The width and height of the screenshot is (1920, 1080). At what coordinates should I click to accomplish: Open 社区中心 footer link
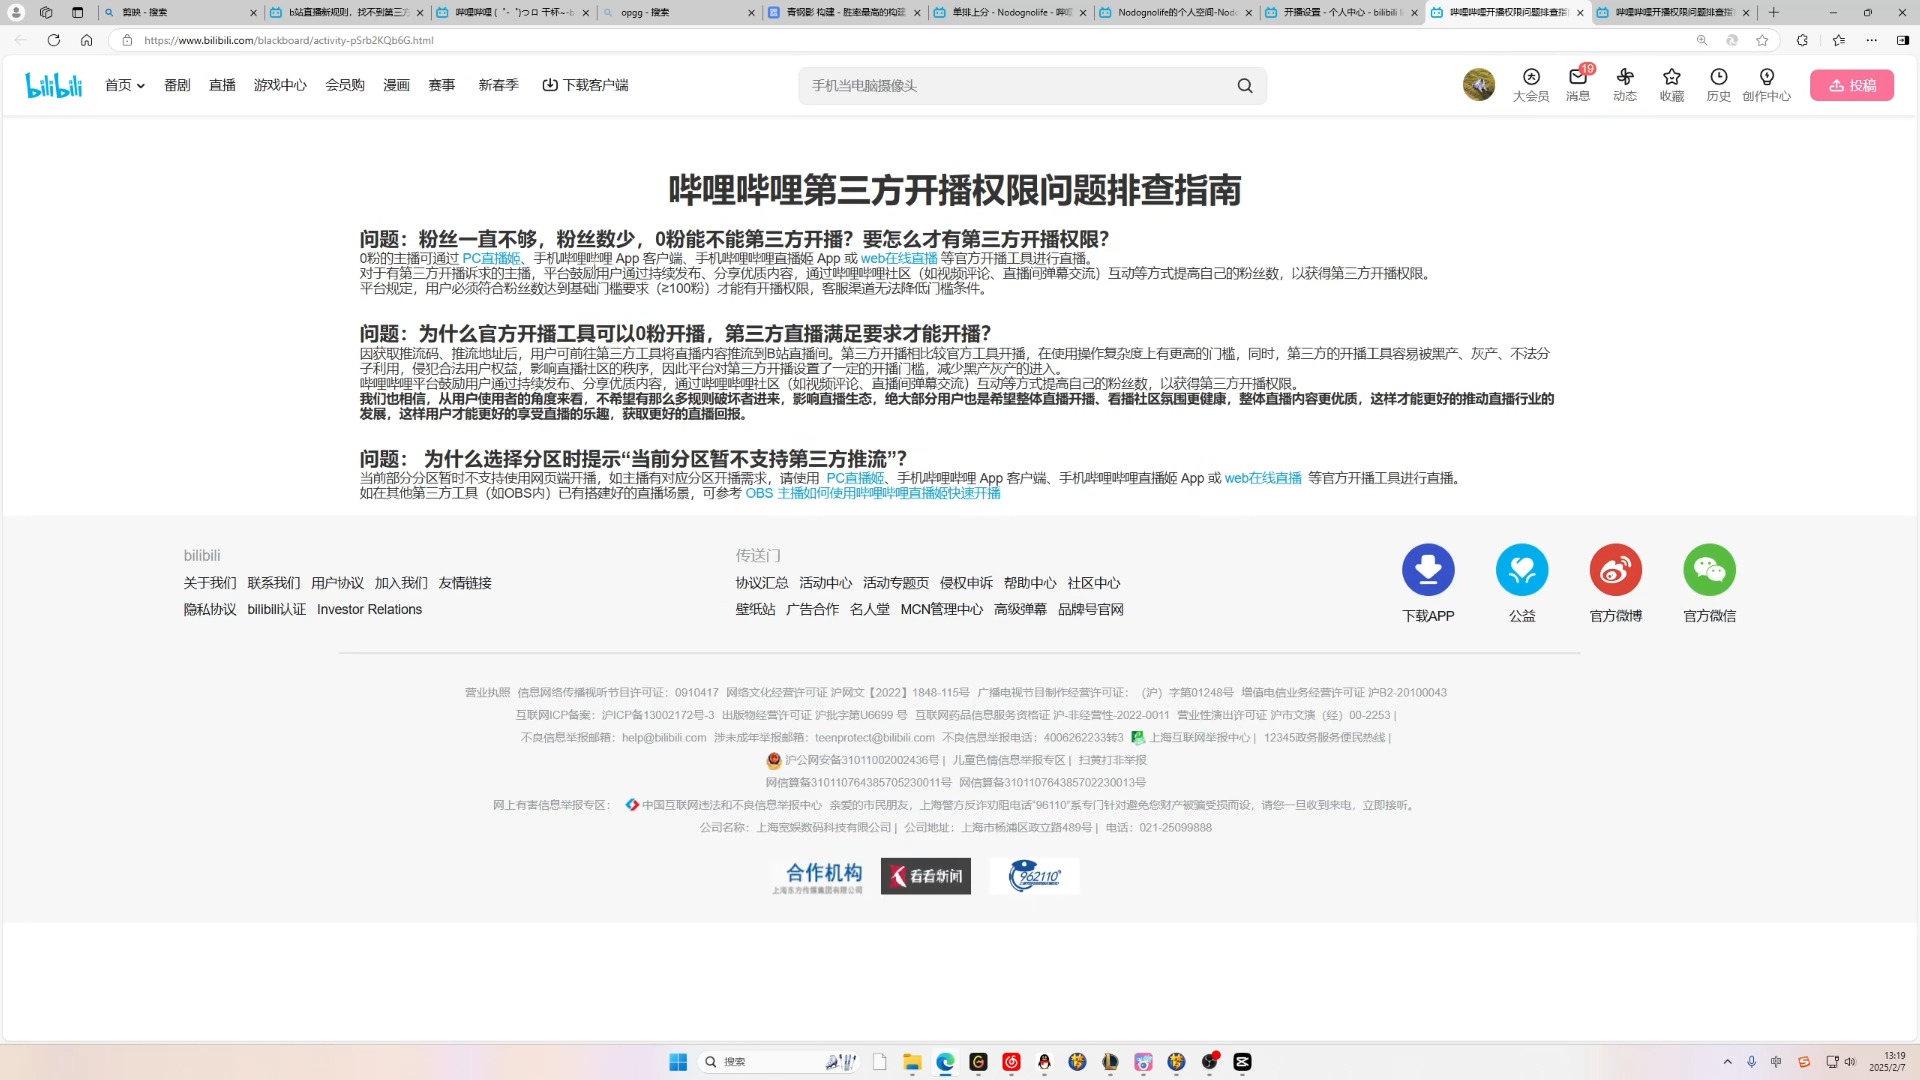pyautogui.click(x=1094, y=583)
